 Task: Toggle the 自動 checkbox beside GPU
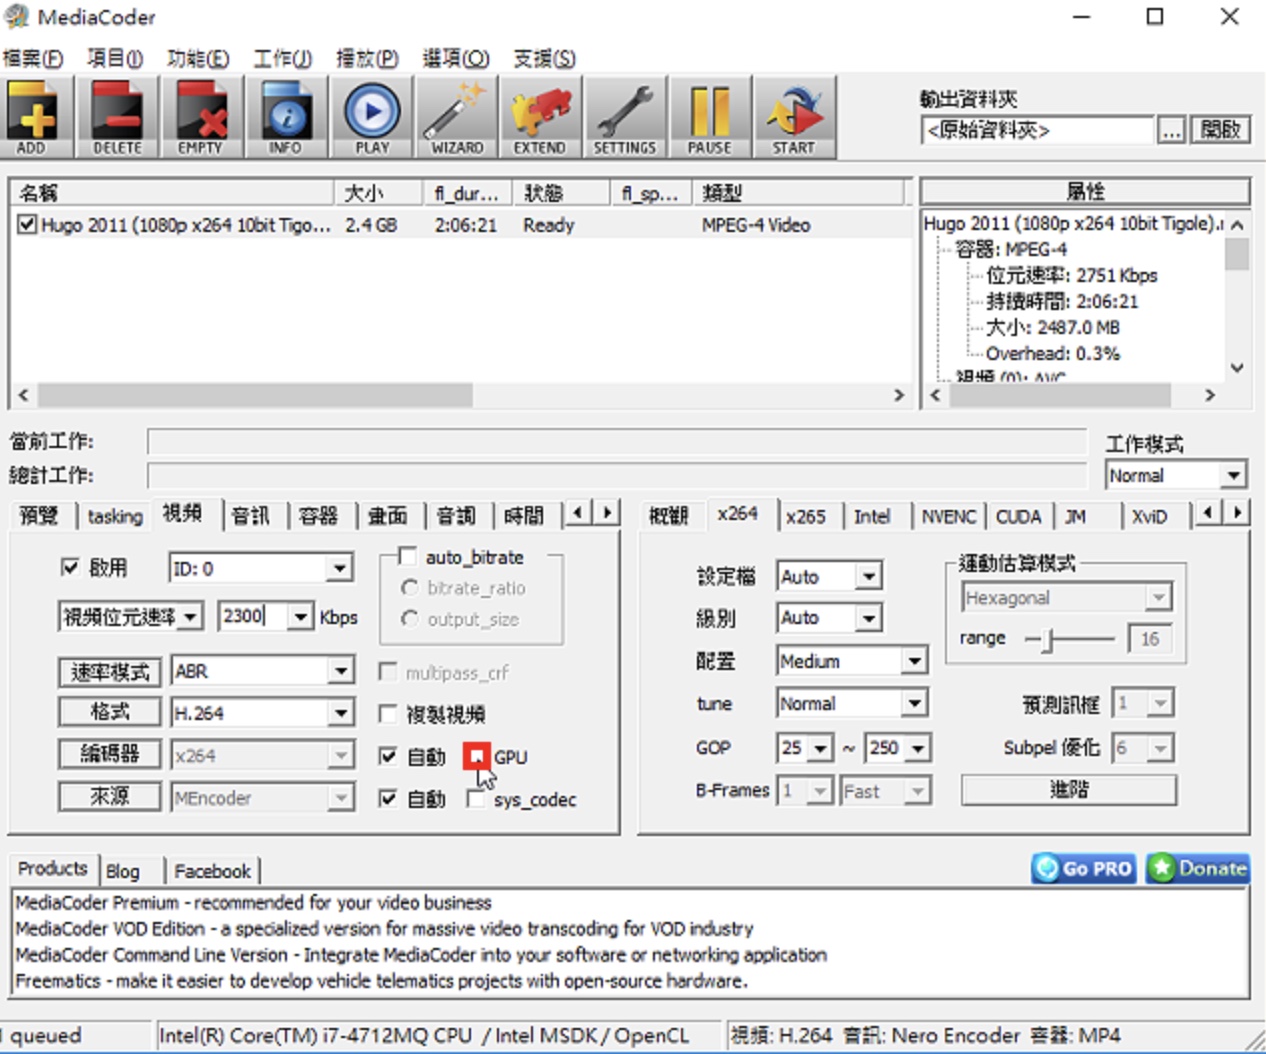388,757
